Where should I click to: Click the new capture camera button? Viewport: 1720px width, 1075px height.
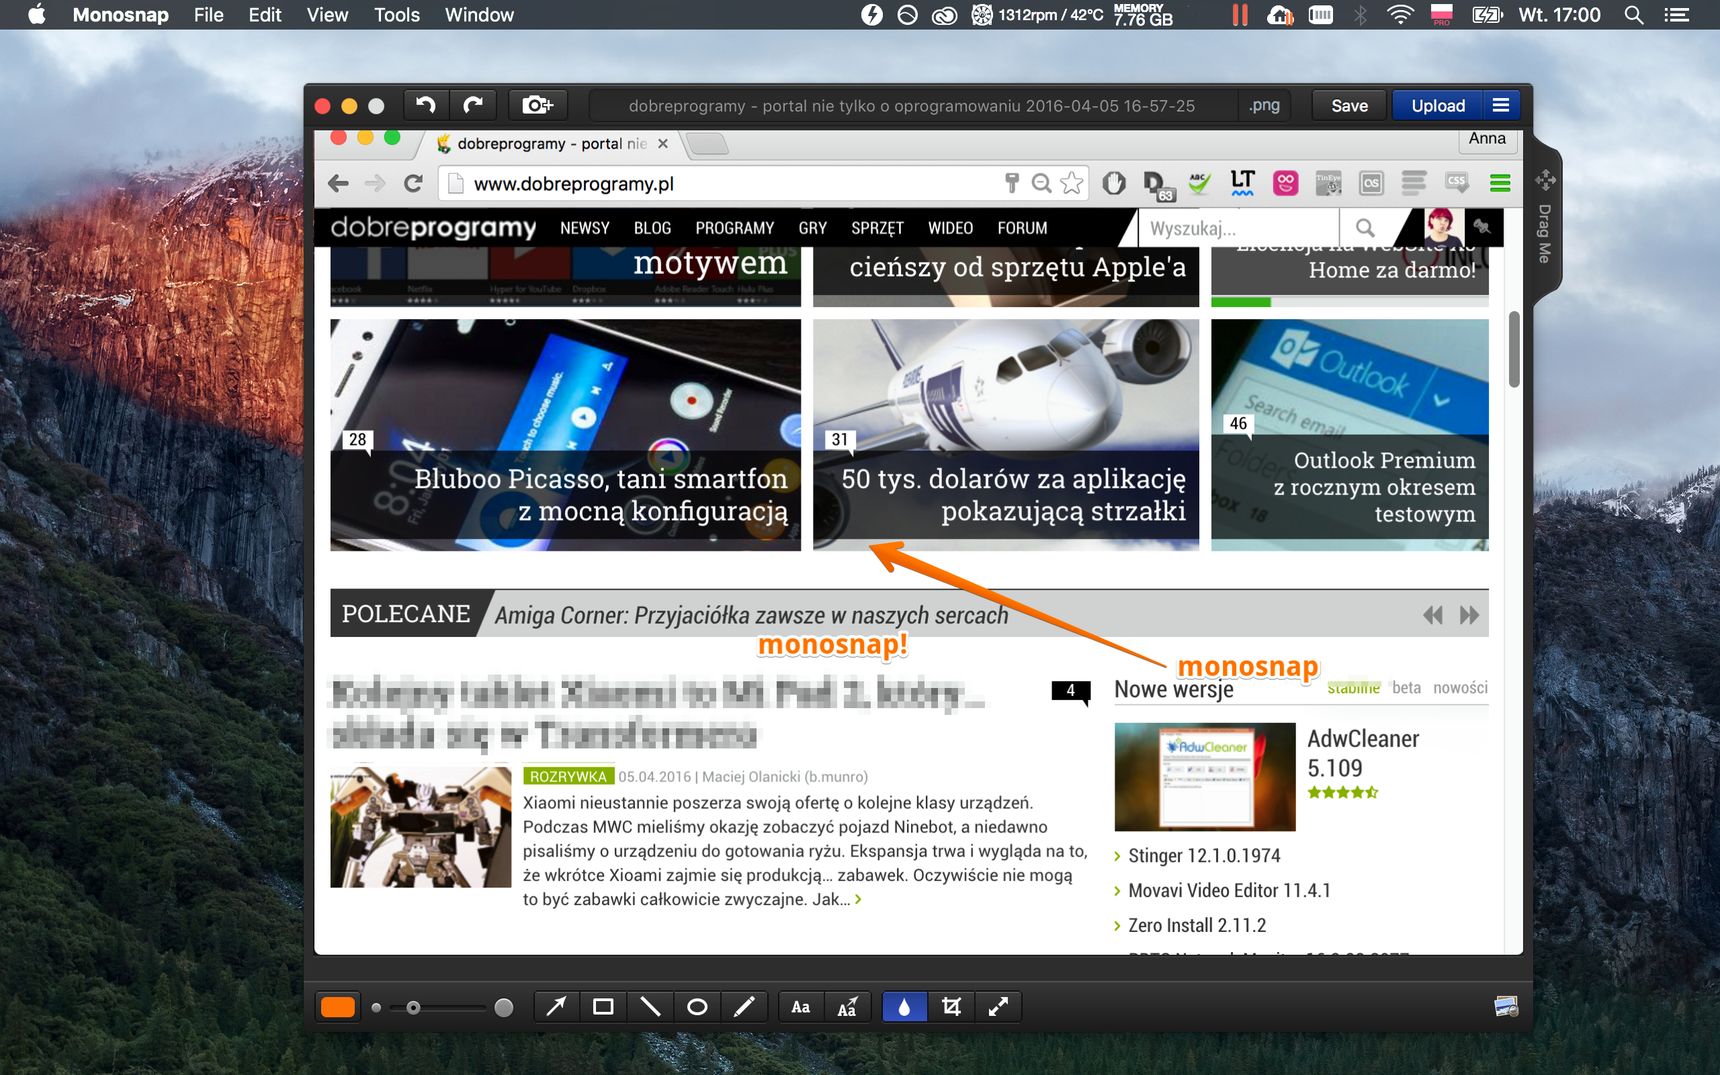[x=538, y=105]
